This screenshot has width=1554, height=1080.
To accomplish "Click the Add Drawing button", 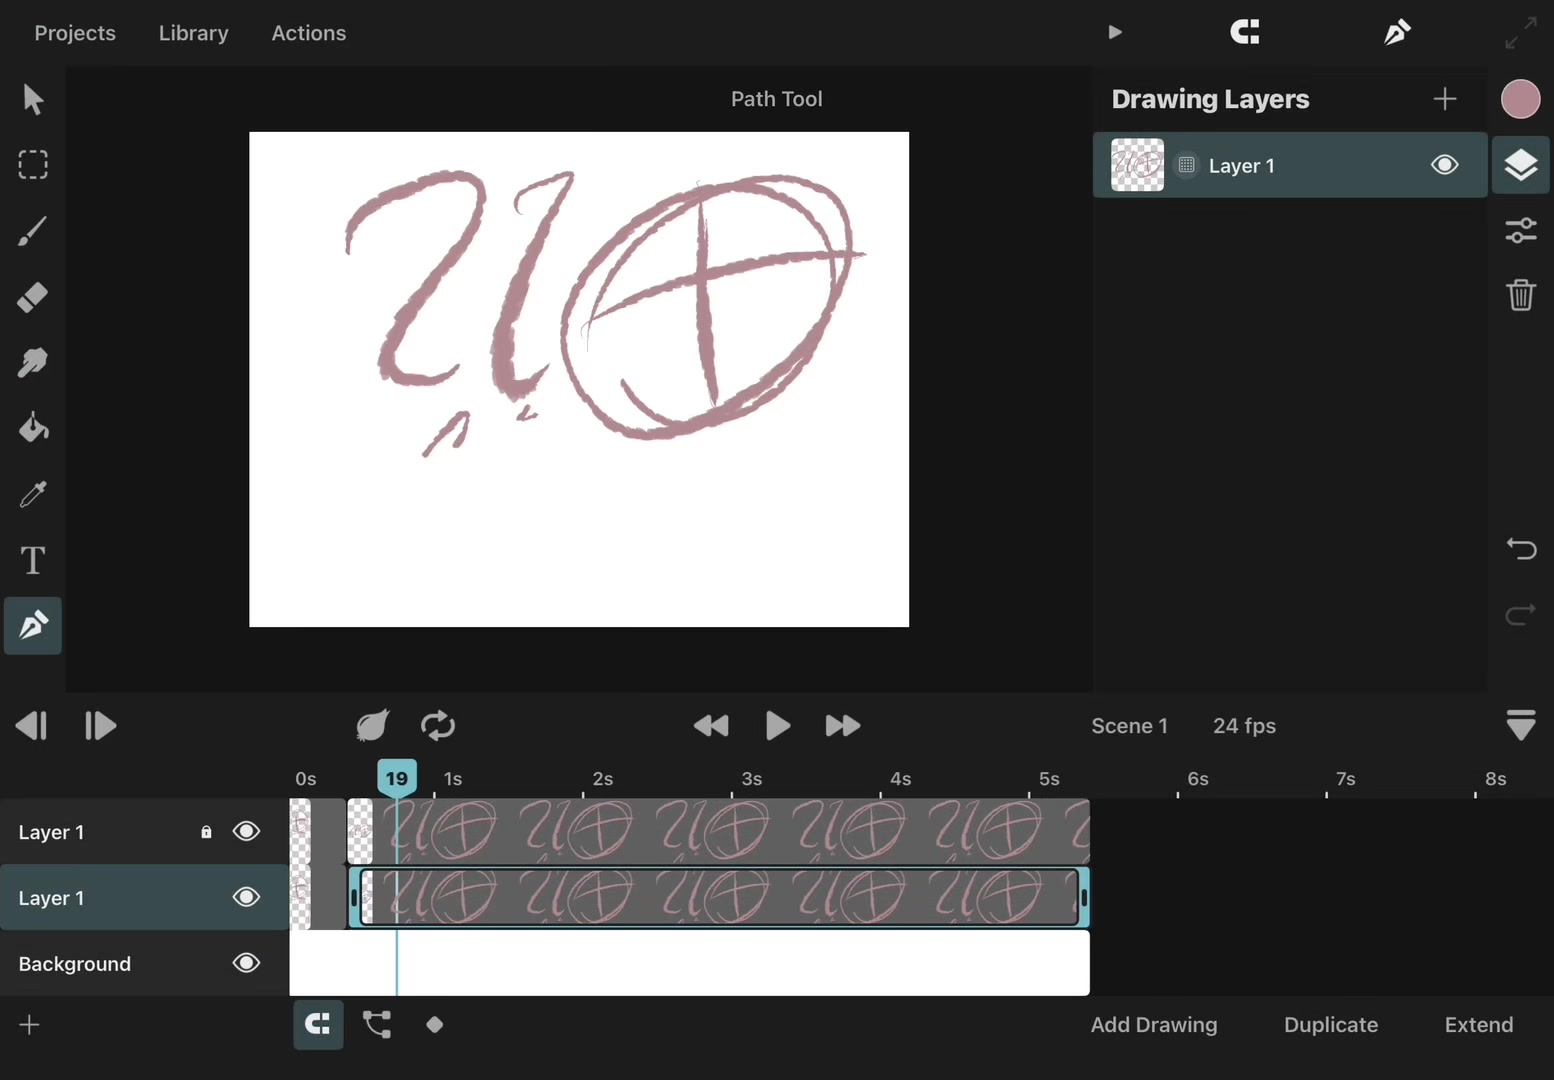I will pos(1153,1025).
